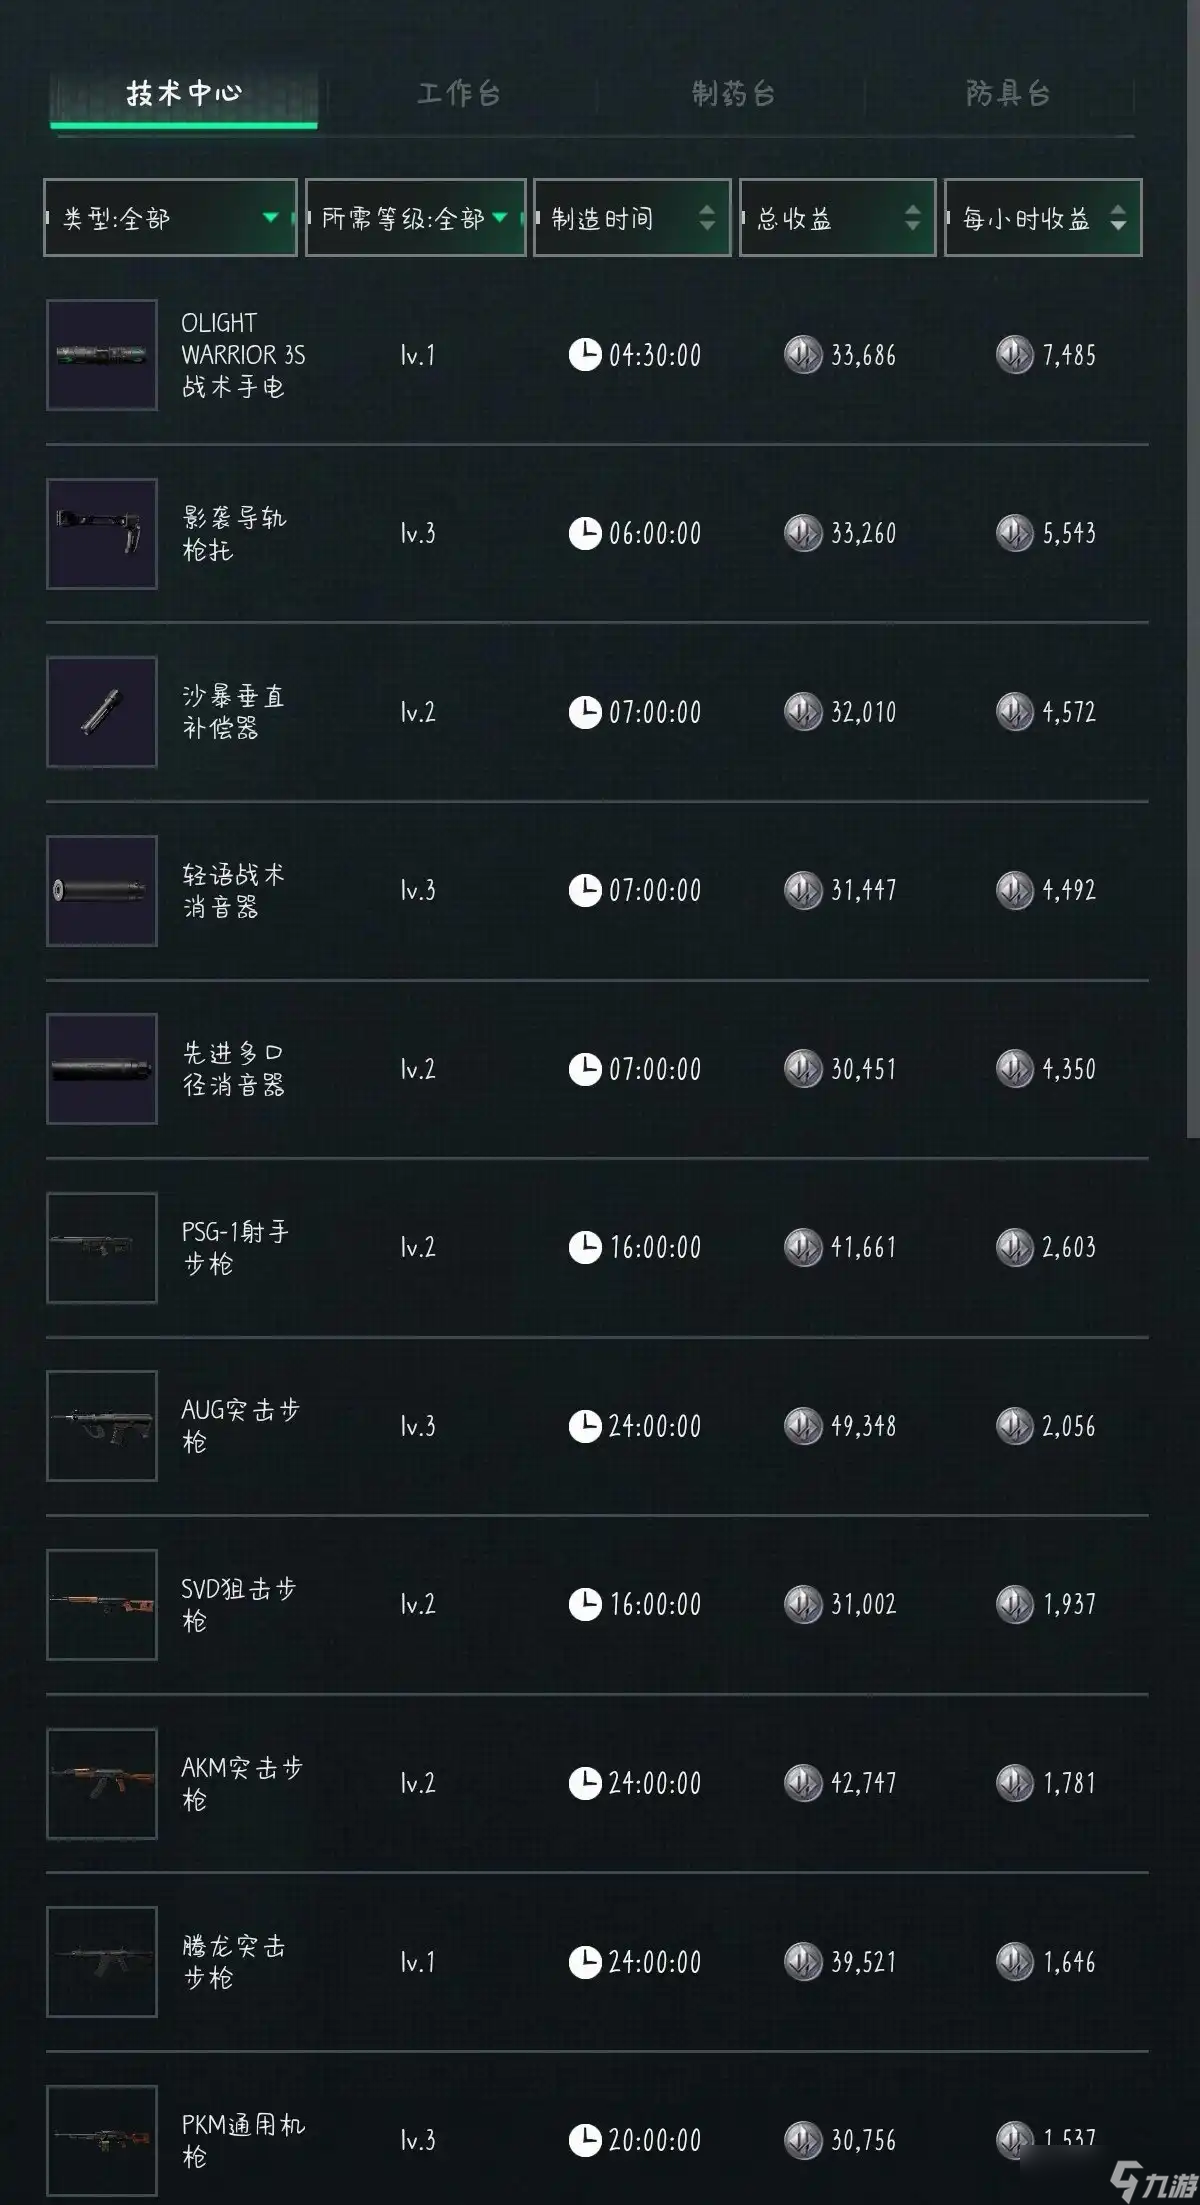The height and width of the screenshot is (2205, 1200).
Task: Open the 轻语战术消音器 suppressor icon
Action: click(102, 891)
